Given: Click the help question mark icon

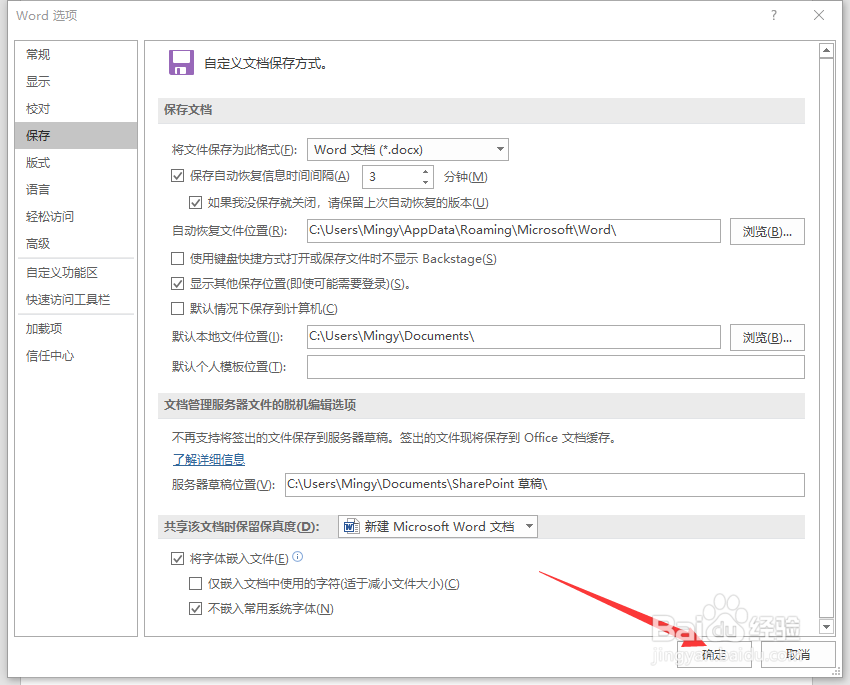Looking at the screenshot, I should coord(774,15).
